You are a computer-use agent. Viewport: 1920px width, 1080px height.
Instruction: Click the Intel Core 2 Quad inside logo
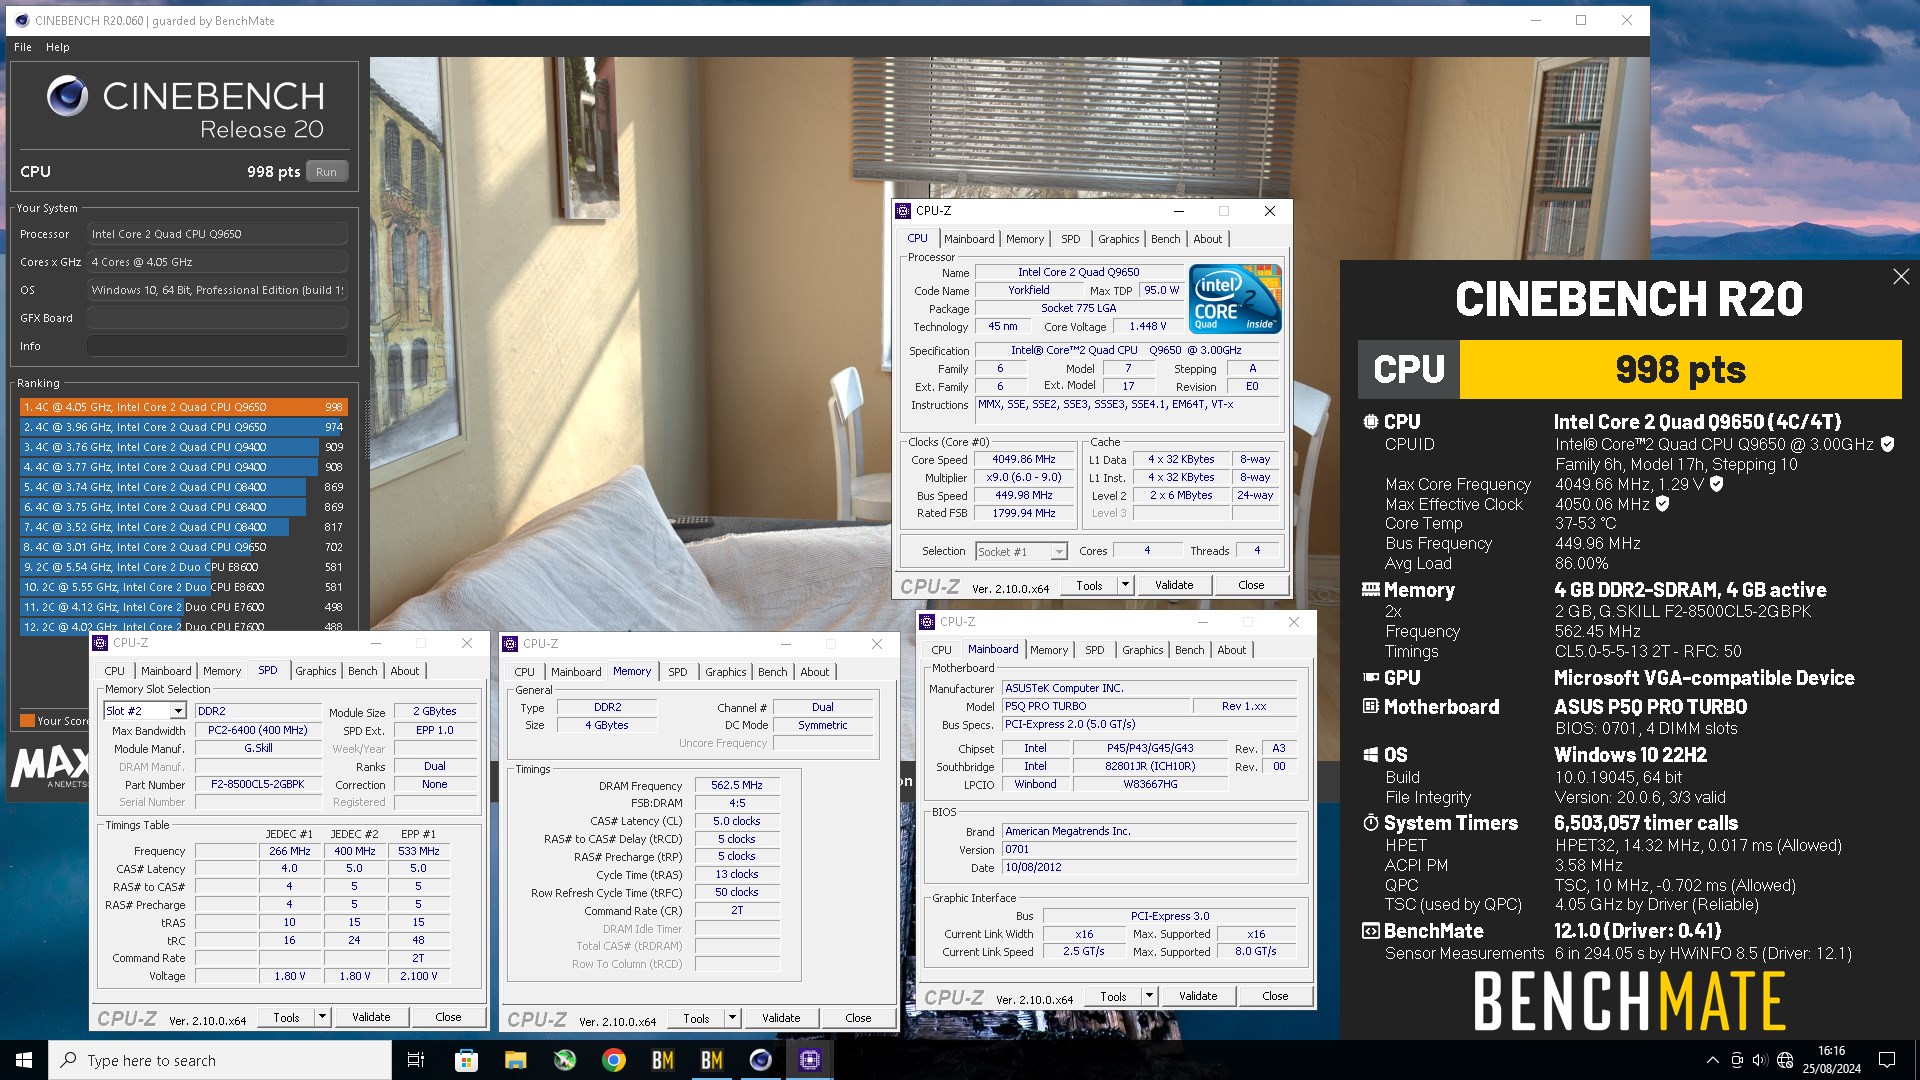pyautogui.click(x=1235, y=298)
